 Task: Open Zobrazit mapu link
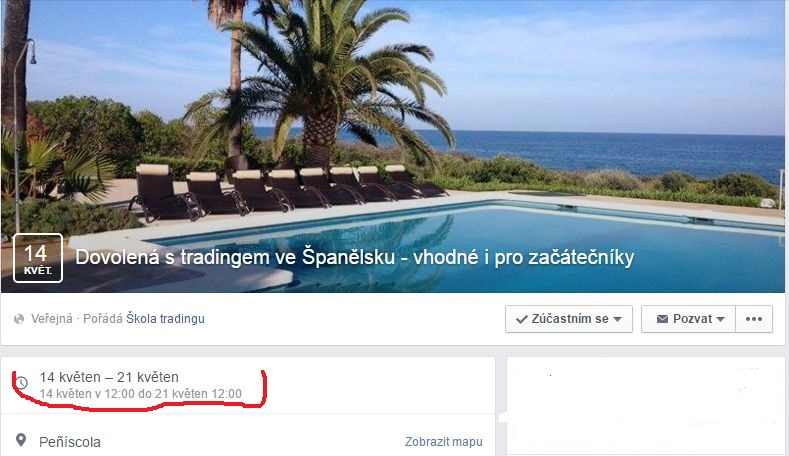[x=443, y=442]
